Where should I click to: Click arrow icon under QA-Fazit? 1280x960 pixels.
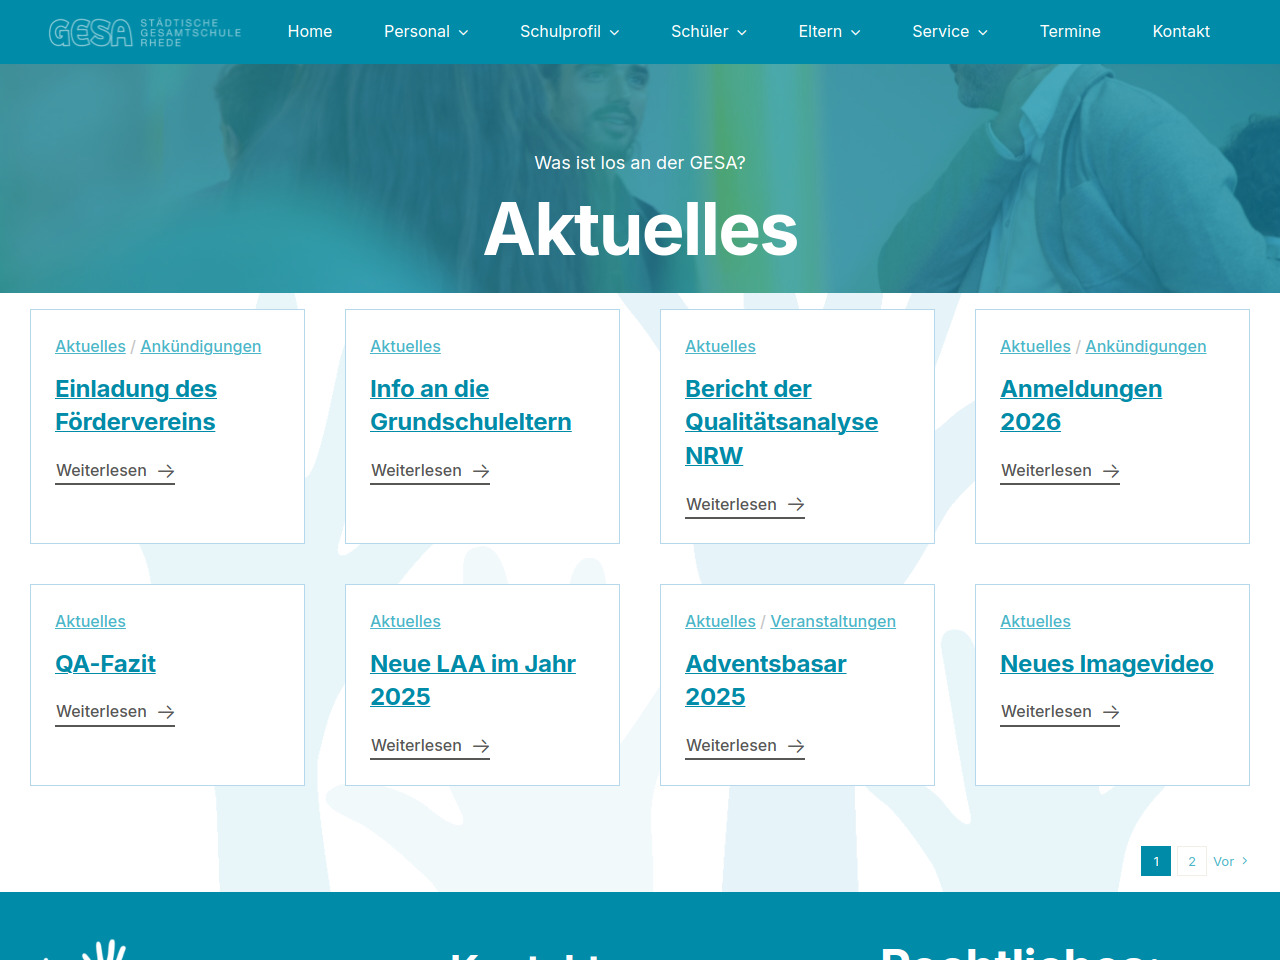166,712
